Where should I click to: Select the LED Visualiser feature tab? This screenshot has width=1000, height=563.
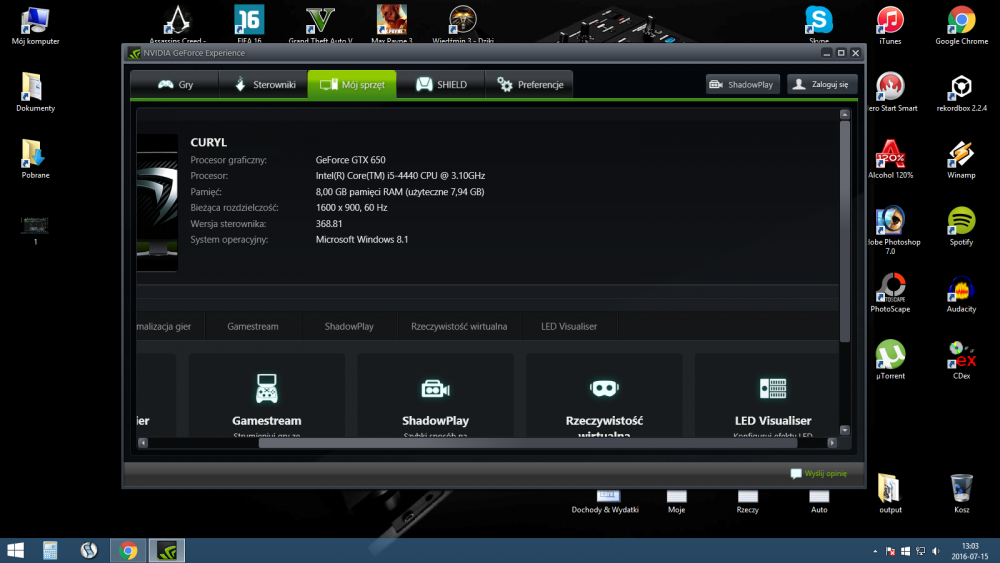(x=569, y=326)
